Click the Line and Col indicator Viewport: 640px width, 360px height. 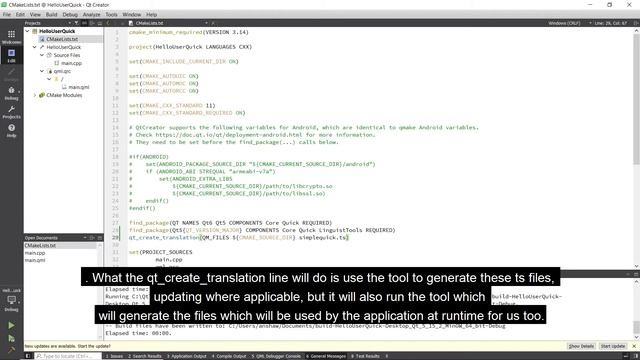pos(611,23)
